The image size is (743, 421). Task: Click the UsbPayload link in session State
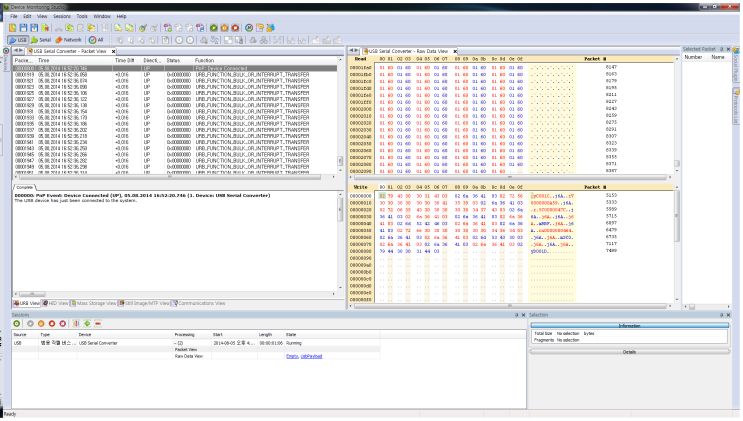coord(313,355)
